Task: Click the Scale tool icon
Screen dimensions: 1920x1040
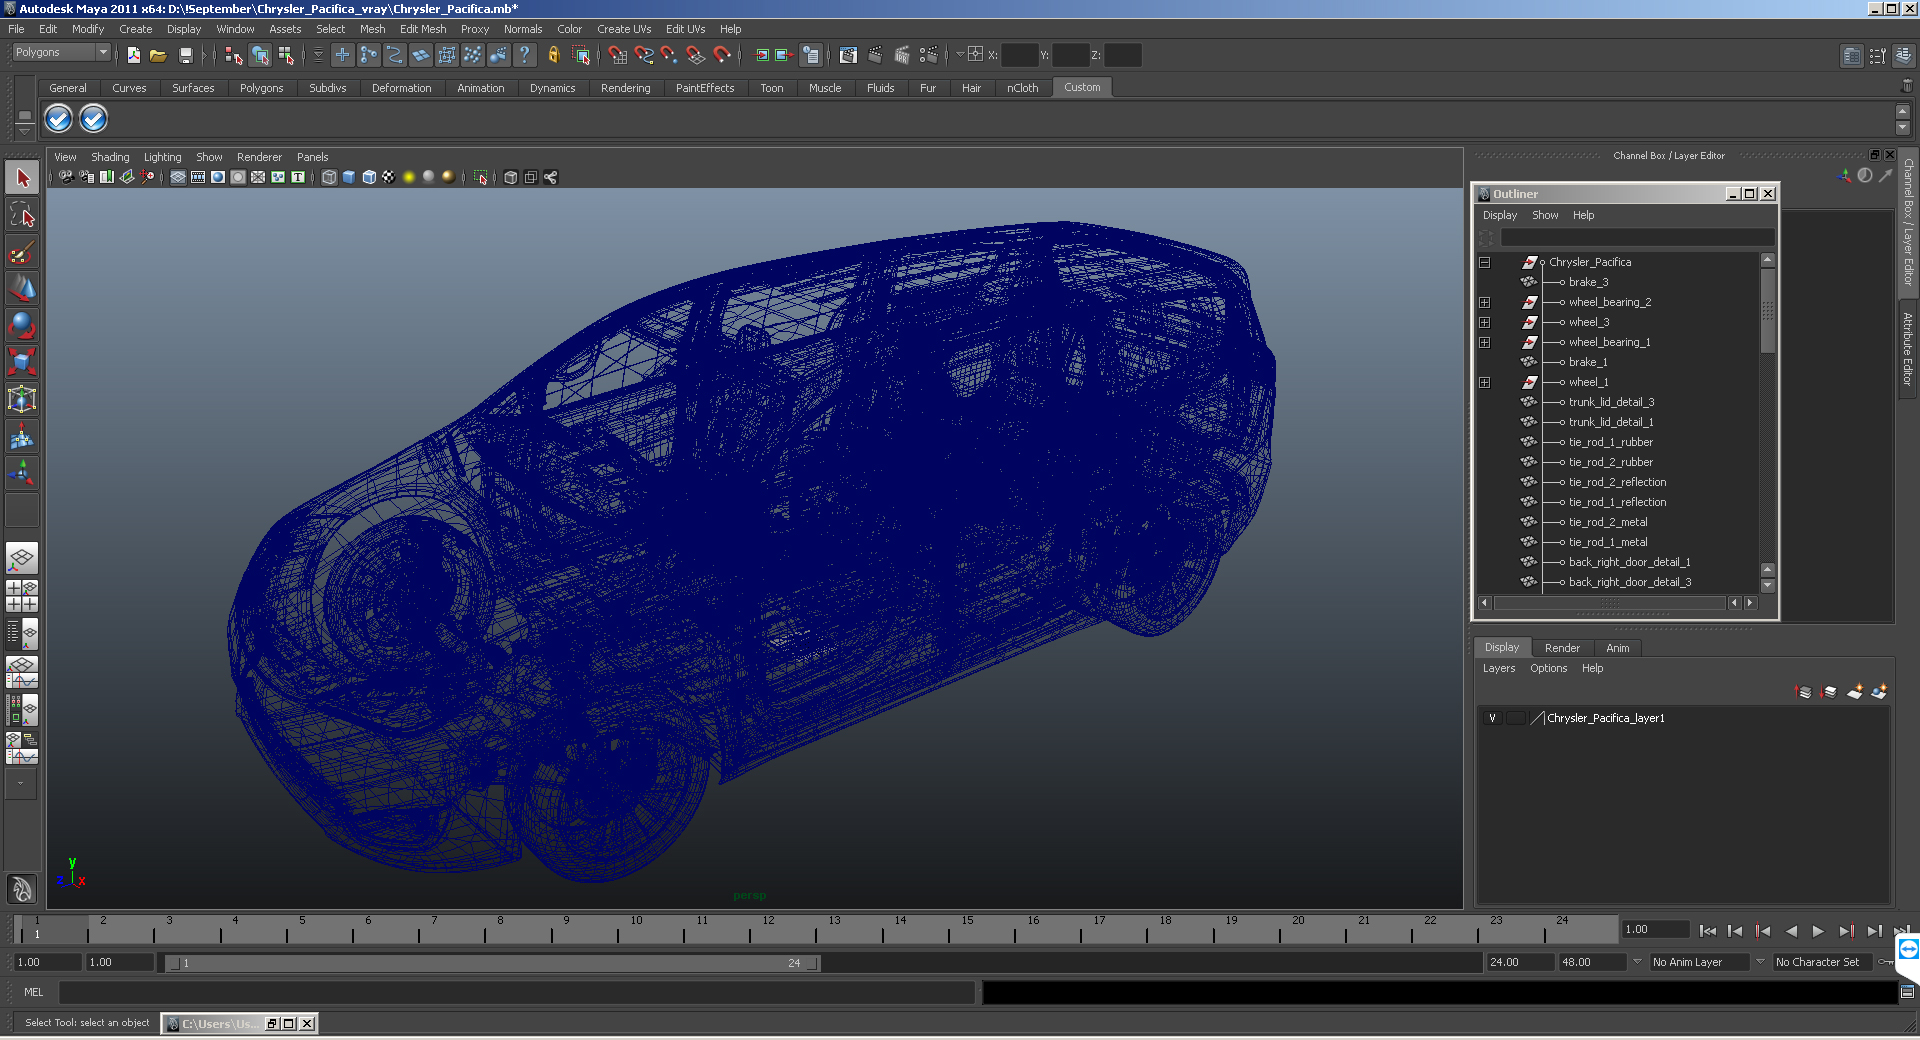Action: (22, 361)
